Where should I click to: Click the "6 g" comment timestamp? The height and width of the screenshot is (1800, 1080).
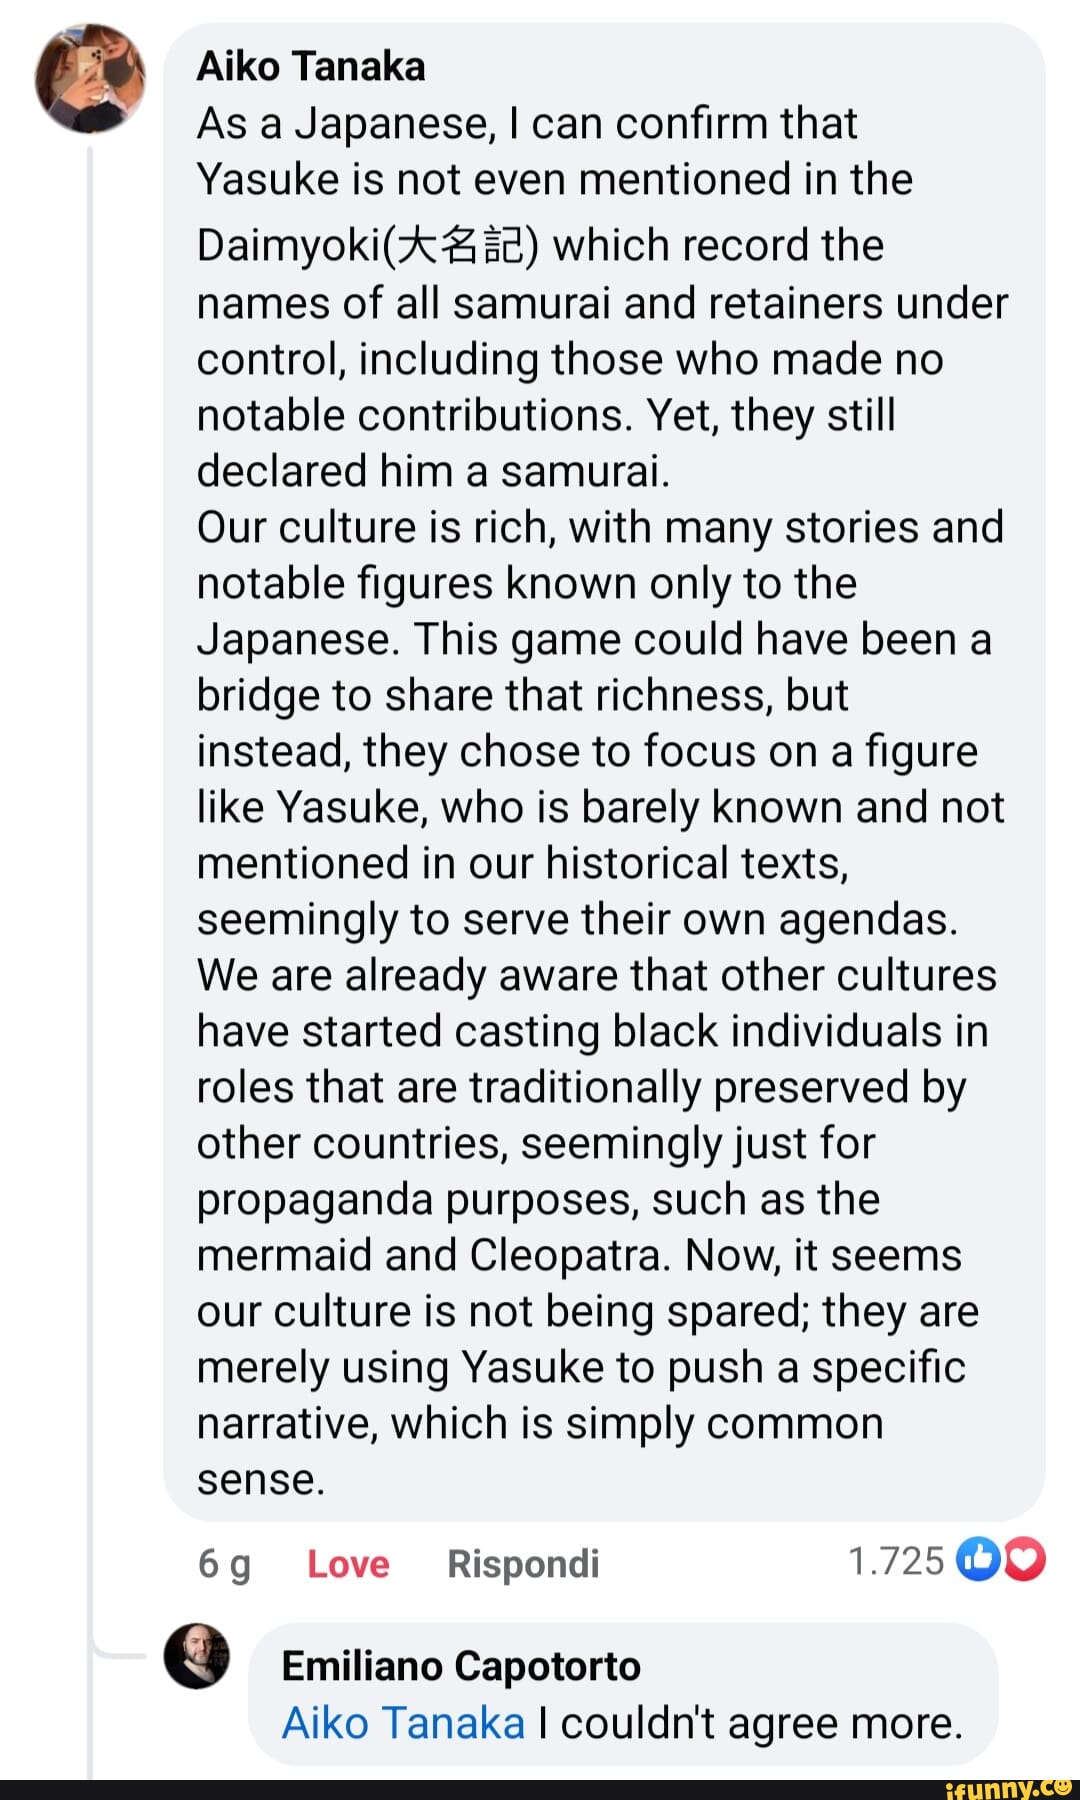(224, 1563)
